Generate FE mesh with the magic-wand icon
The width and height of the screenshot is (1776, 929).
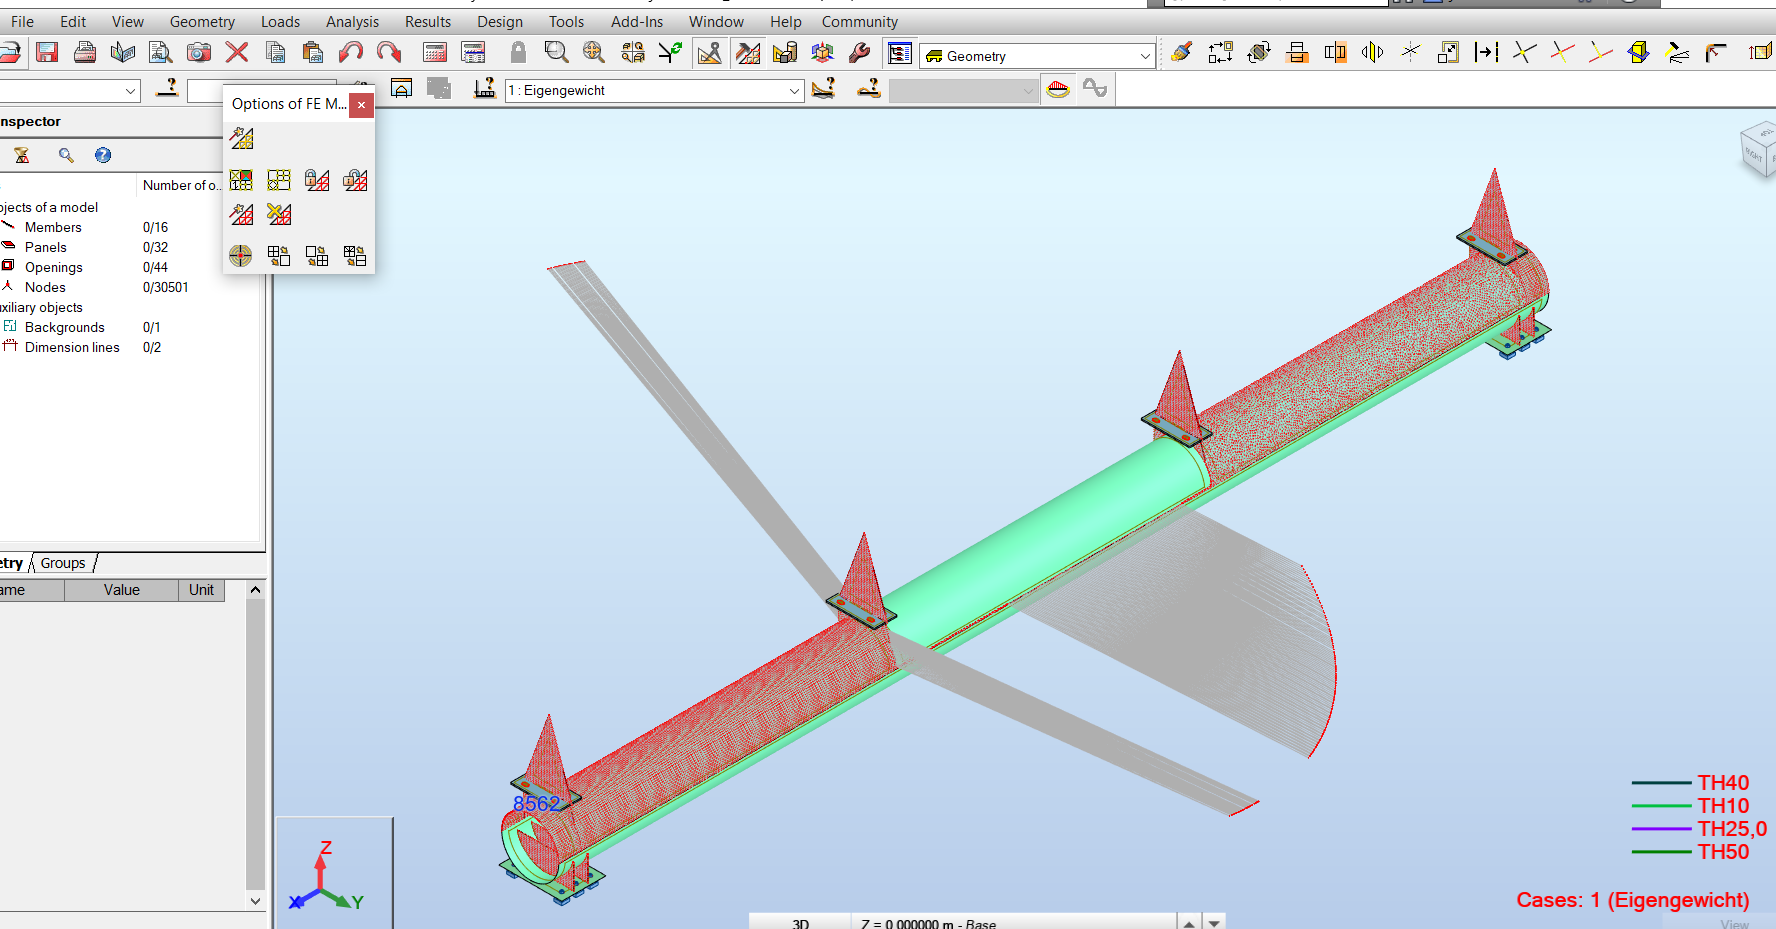(242, 139)
